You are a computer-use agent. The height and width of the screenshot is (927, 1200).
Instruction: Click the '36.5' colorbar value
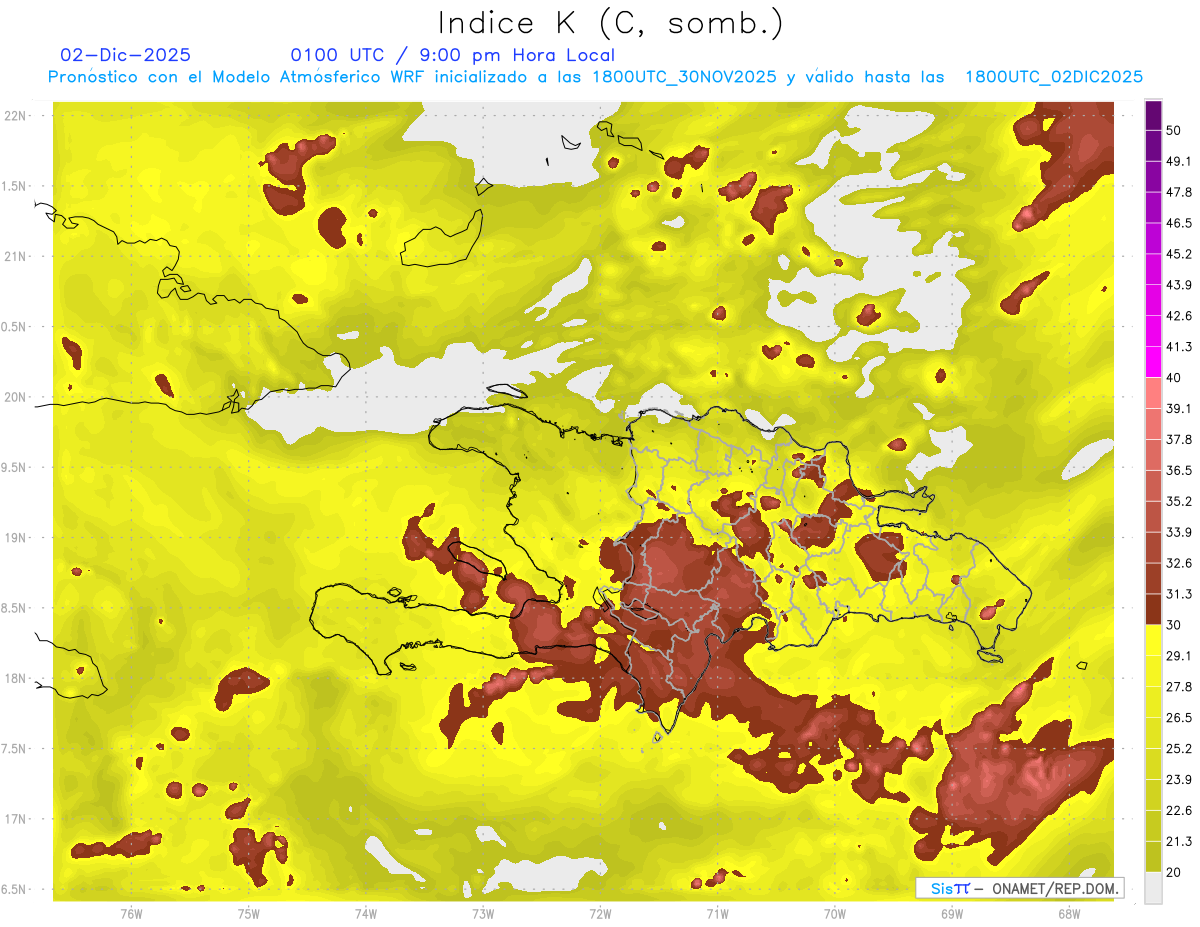[1179, 470]
